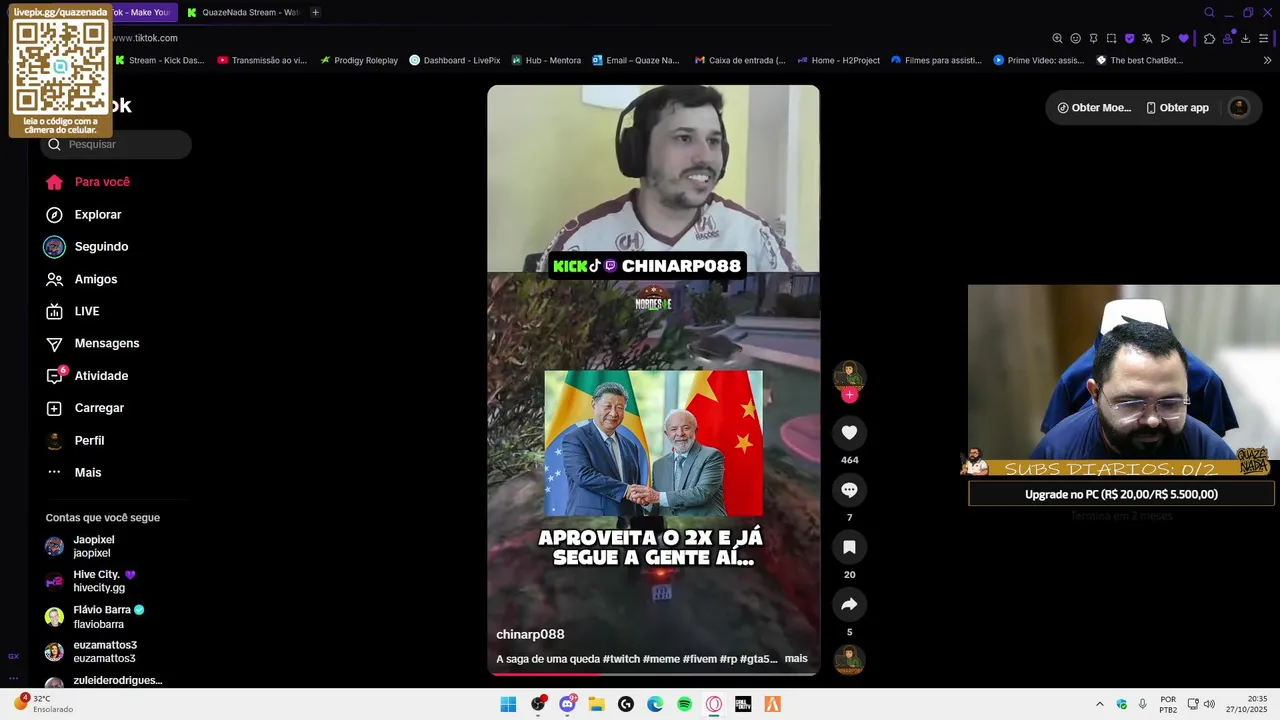1280x720 pixels.
Task: Like the video with heart icon
Action: (849, 432)
